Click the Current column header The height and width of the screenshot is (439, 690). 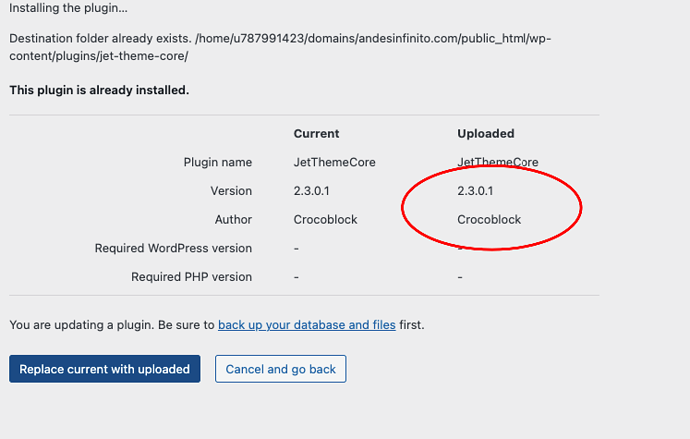pyautogui.click(x=316, y=133)
